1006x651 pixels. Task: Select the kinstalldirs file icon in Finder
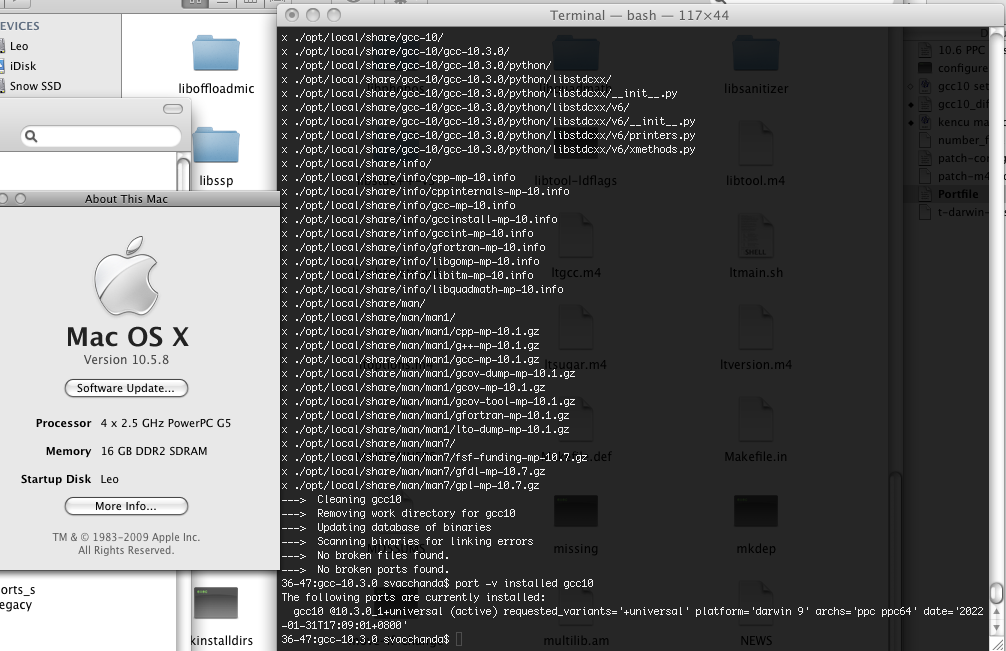(x=216, y=603)
